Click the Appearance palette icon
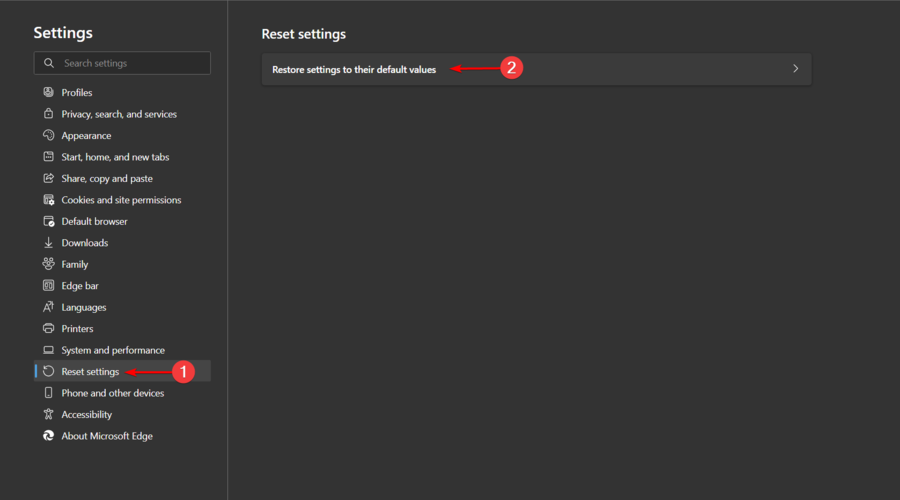This screenshot has width=900, height=500. point(48,136)
